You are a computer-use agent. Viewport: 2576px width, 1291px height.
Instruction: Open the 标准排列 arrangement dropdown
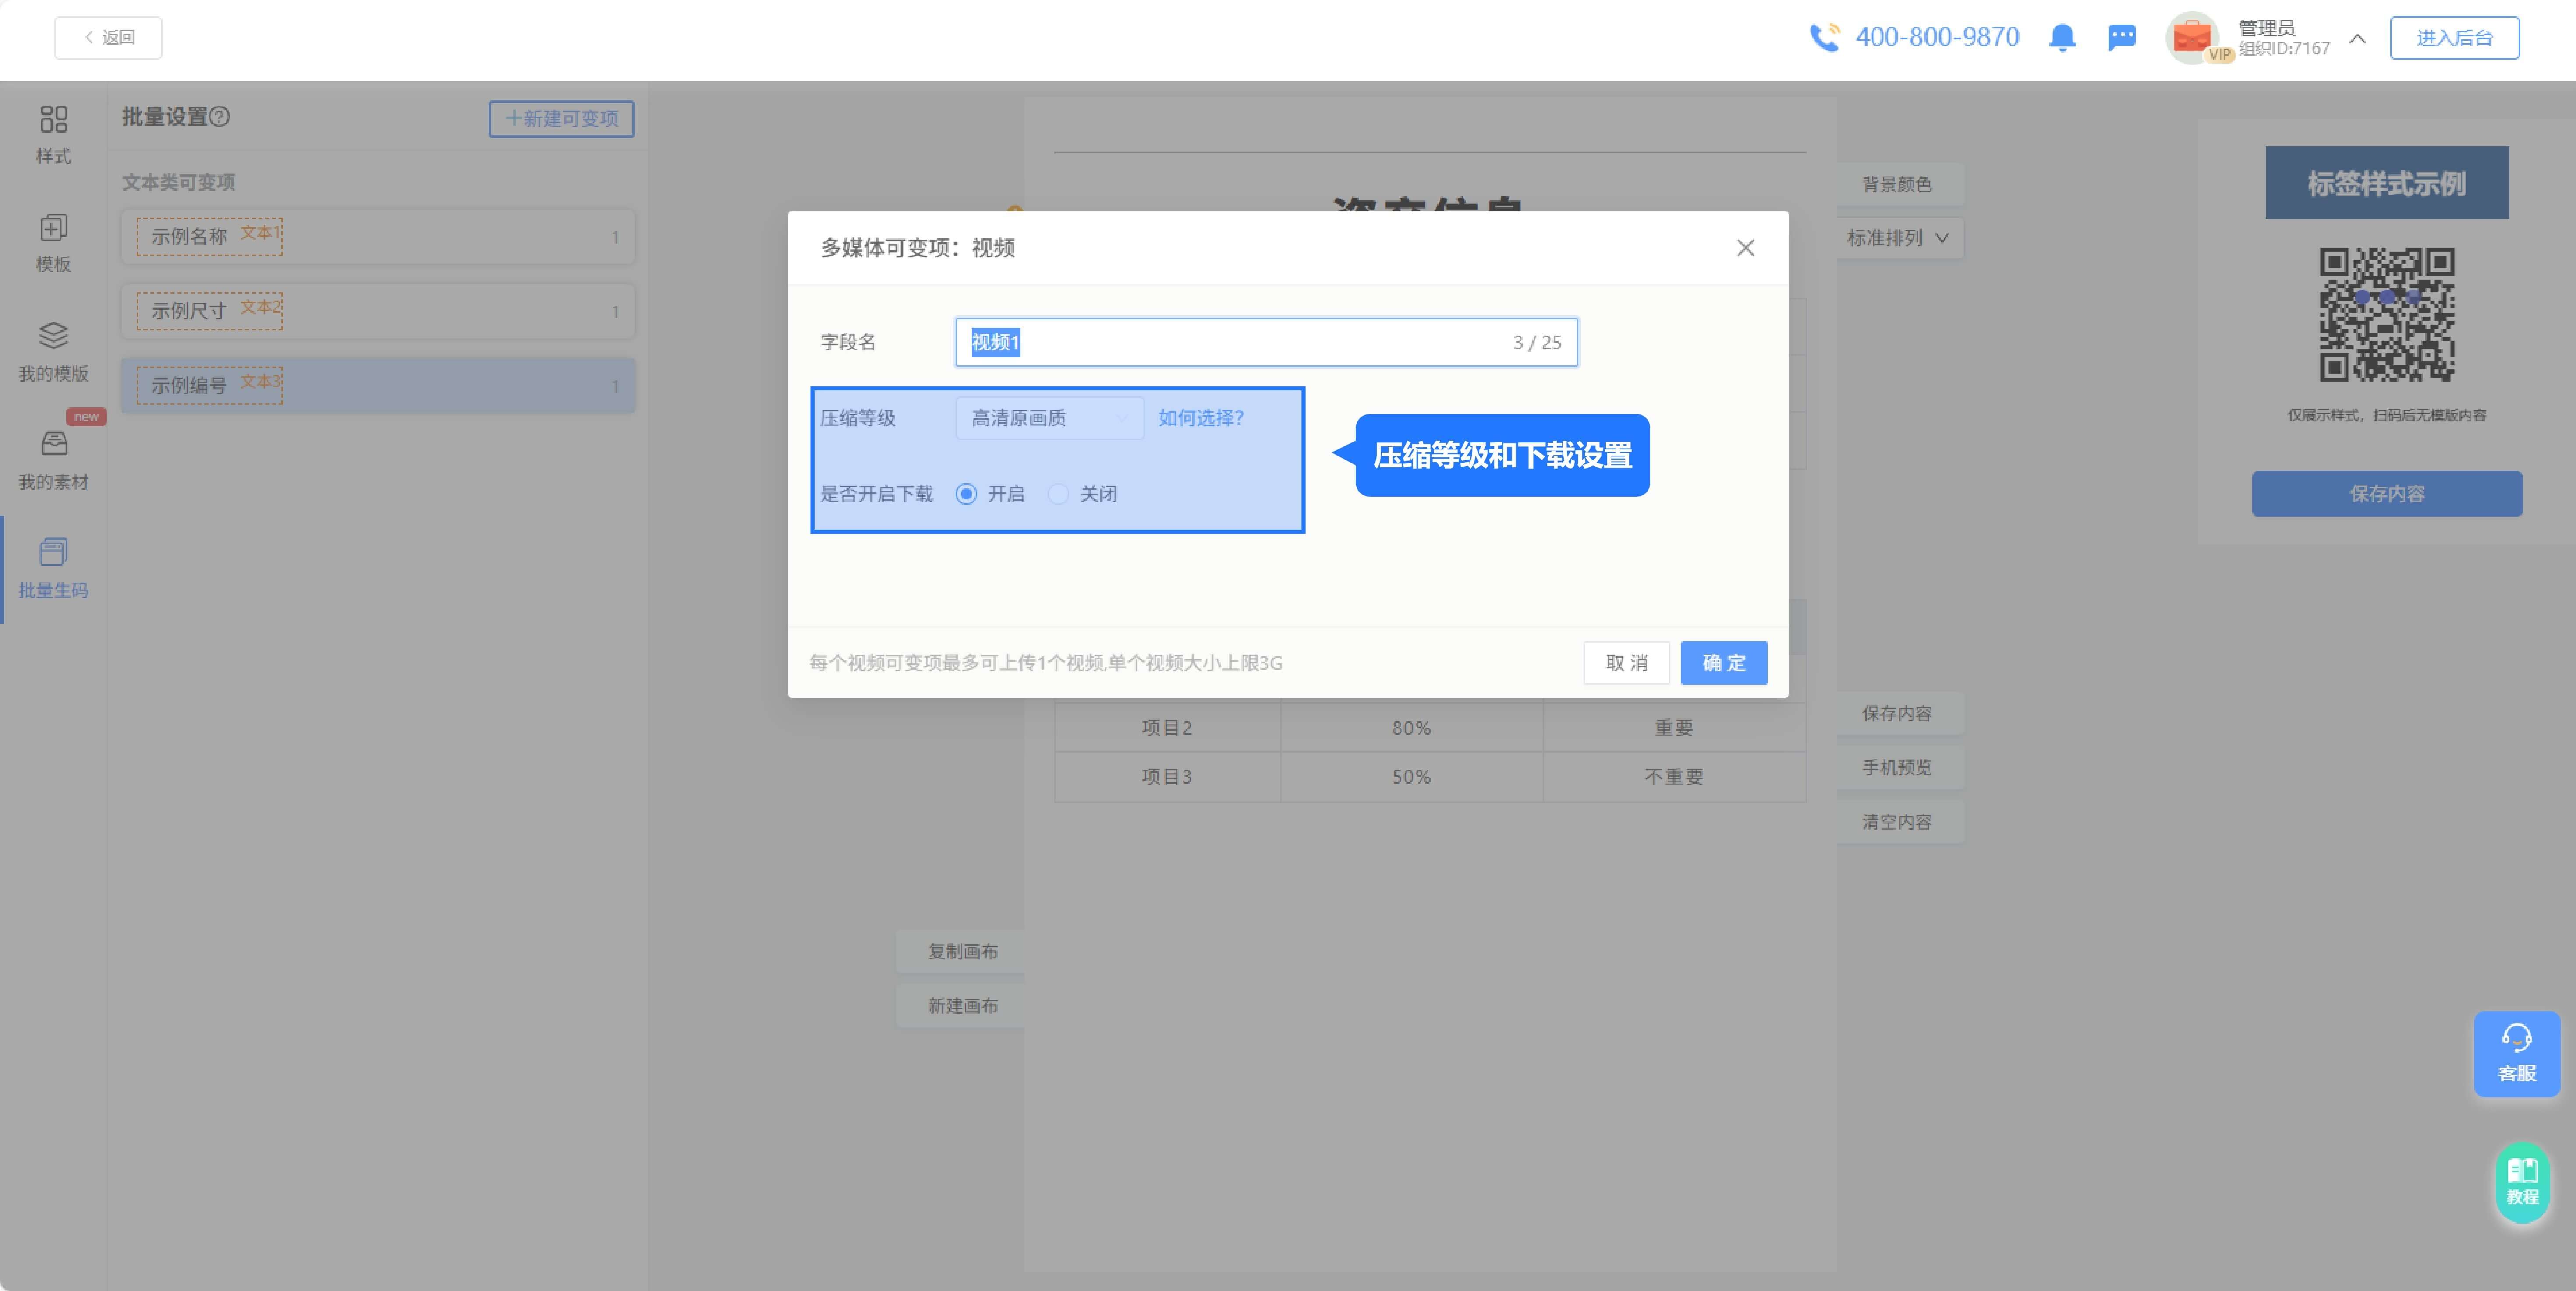pos(1899,238)
